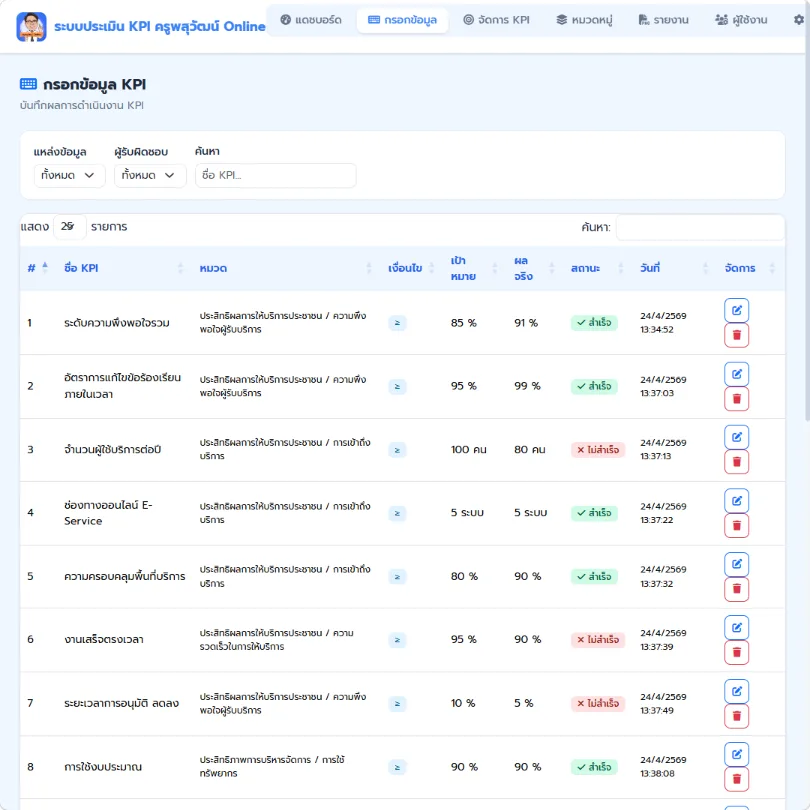
Task: Edit the การใช้งบประมาณ KPI row
Action: tap(736, 754)
